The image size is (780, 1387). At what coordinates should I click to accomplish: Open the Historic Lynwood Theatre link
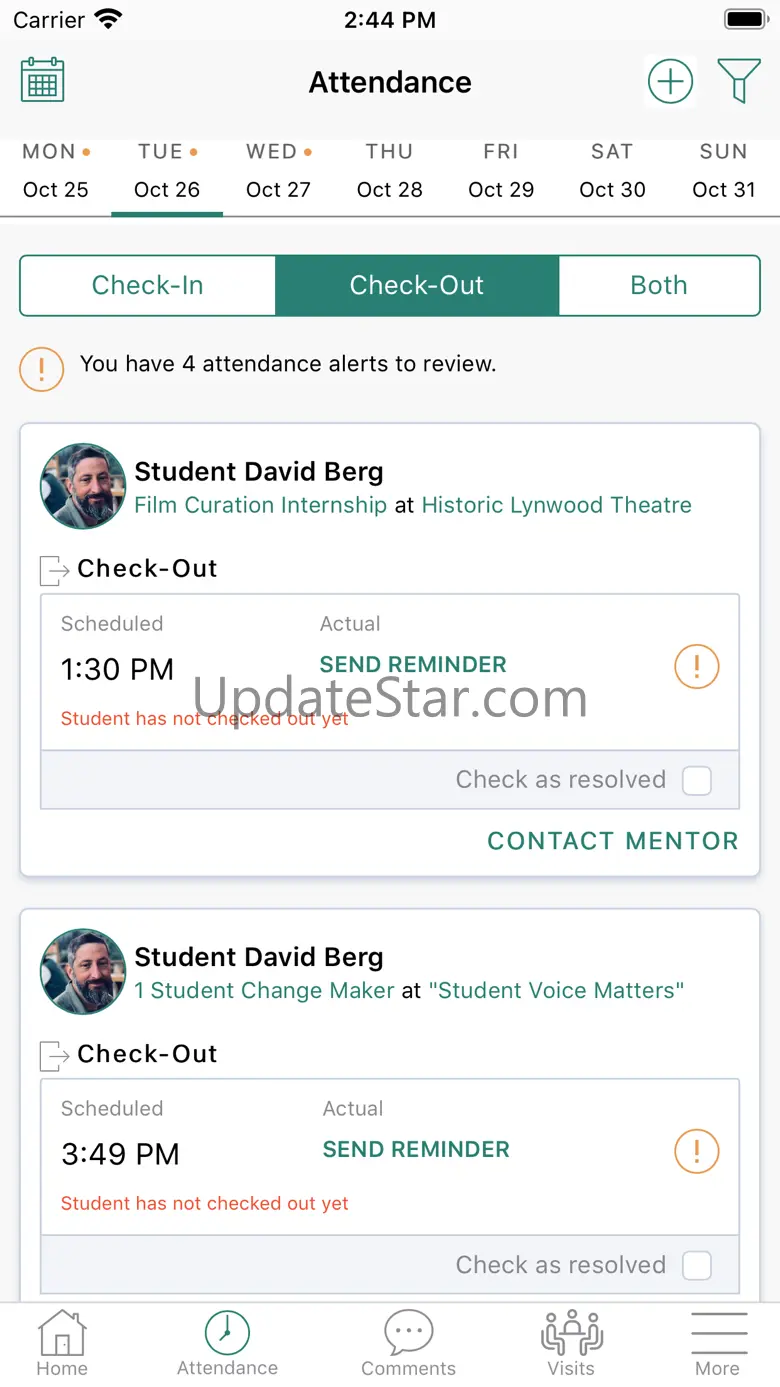(x=556, y=505)
